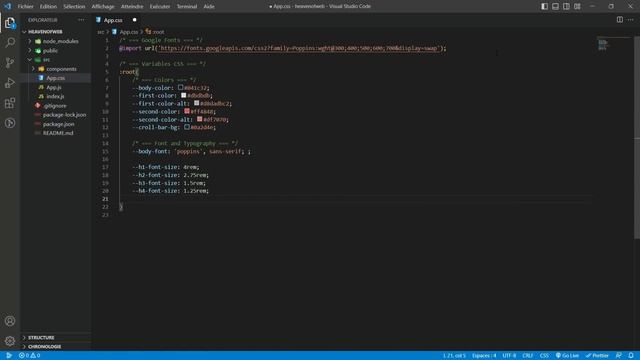Toggle secondary side bar layout icon
Viewport: 640px width, 360px height.
pos(567,6)
